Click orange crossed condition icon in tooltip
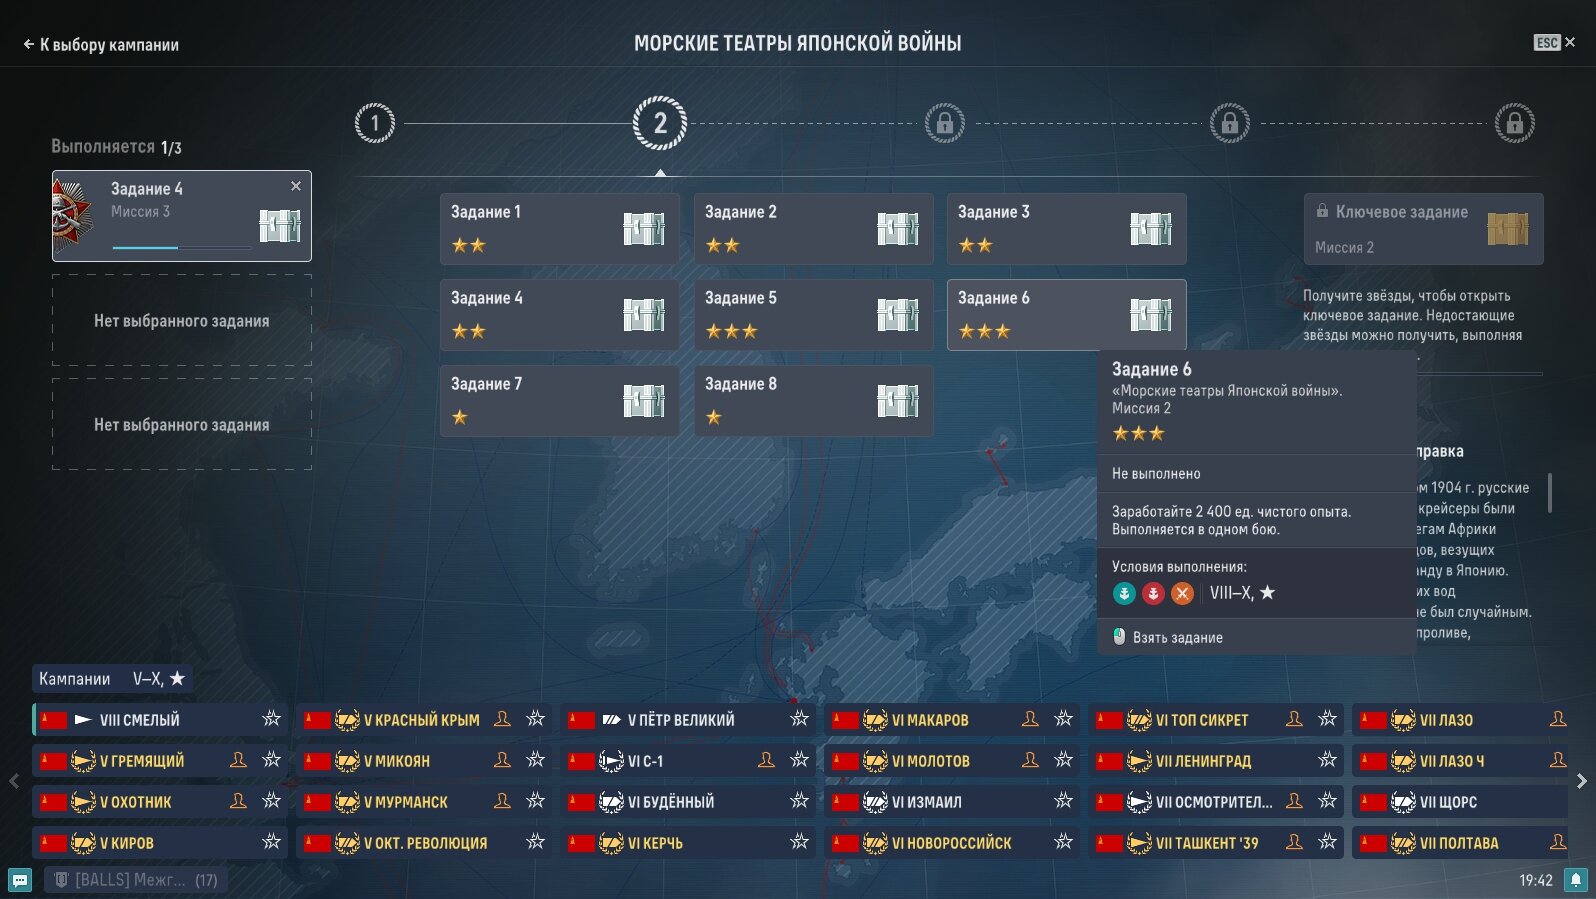The width and height of the screenshot is (1596, 899). 1182,593
